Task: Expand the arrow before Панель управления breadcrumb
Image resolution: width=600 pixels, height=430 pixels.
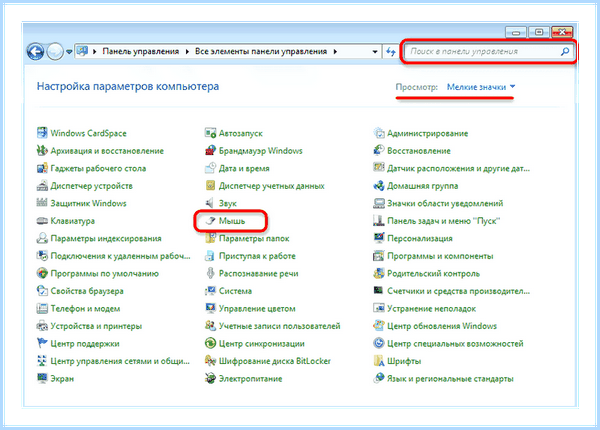Action: click(95, 52)
